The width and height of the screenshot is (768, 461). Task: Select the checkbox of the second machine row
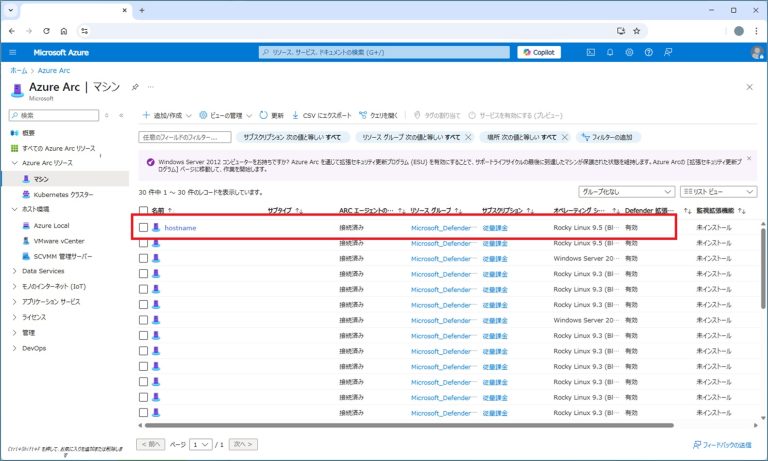(x=144, y=243)
